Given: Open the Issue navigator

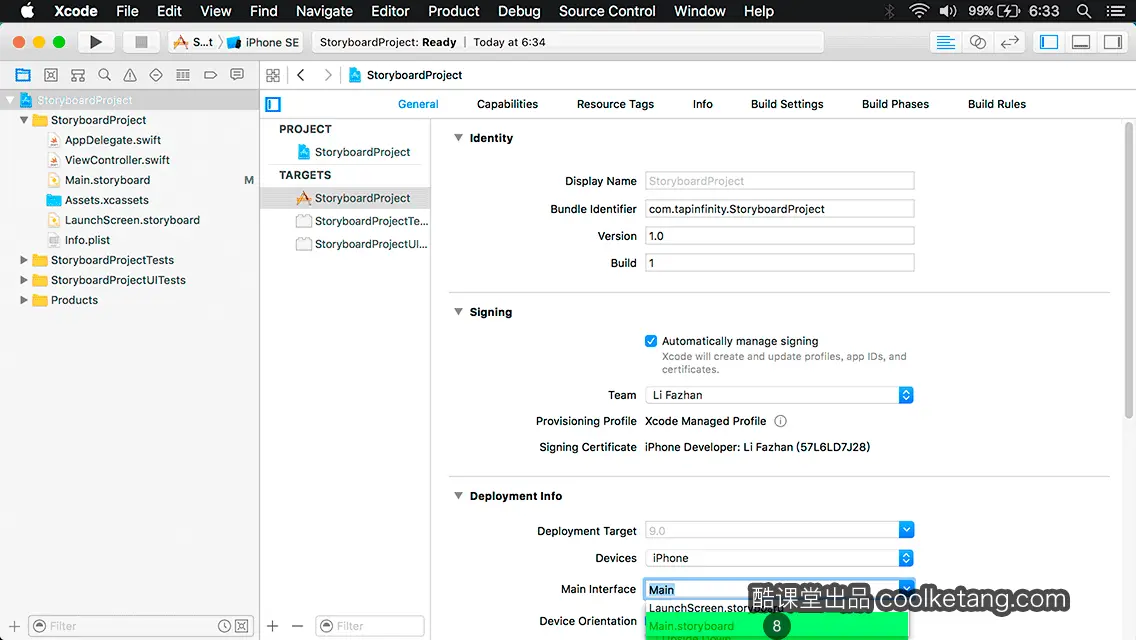Looking at the screenshot, I should tap(130, 75).
